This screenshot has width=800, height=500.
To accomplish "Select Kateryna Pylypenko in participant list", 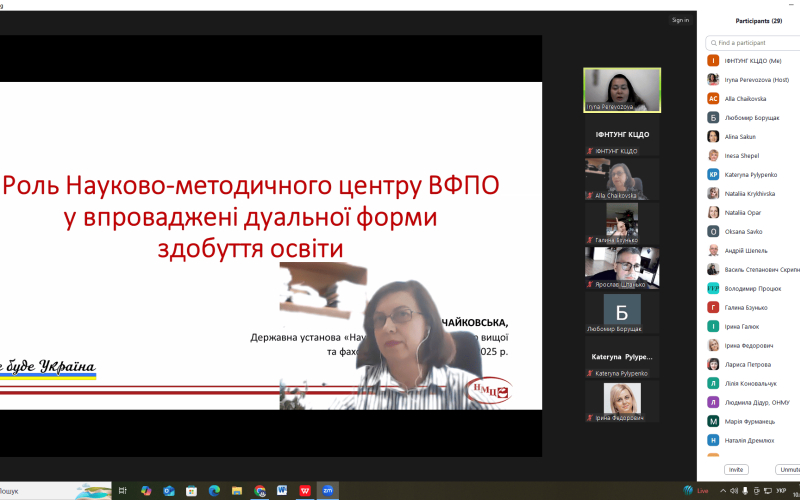I will [x=753, y=174].
